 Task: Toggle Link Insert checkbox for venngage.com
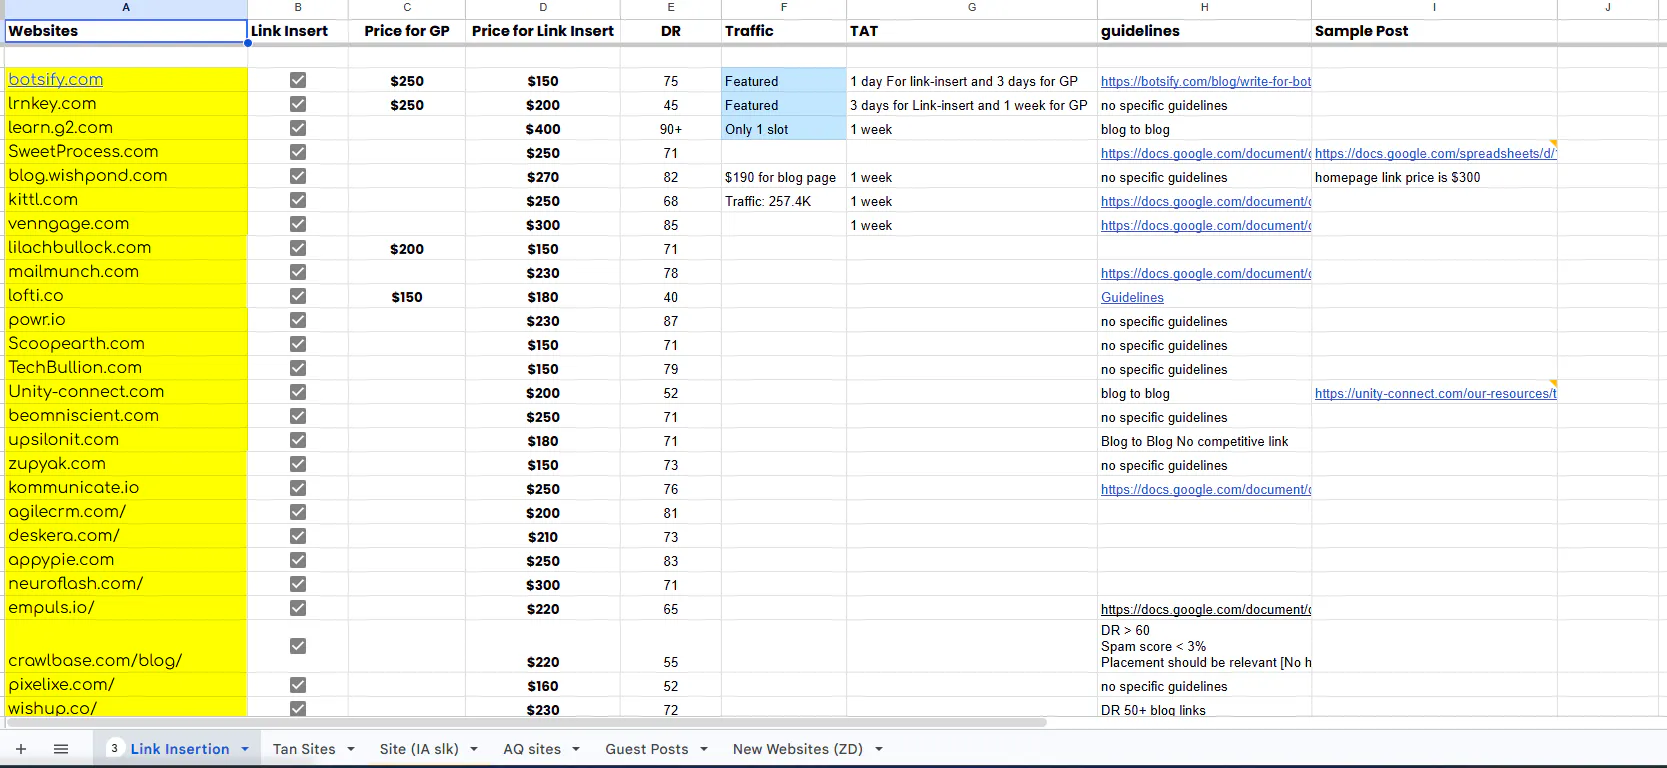click(x=298, y=224)
